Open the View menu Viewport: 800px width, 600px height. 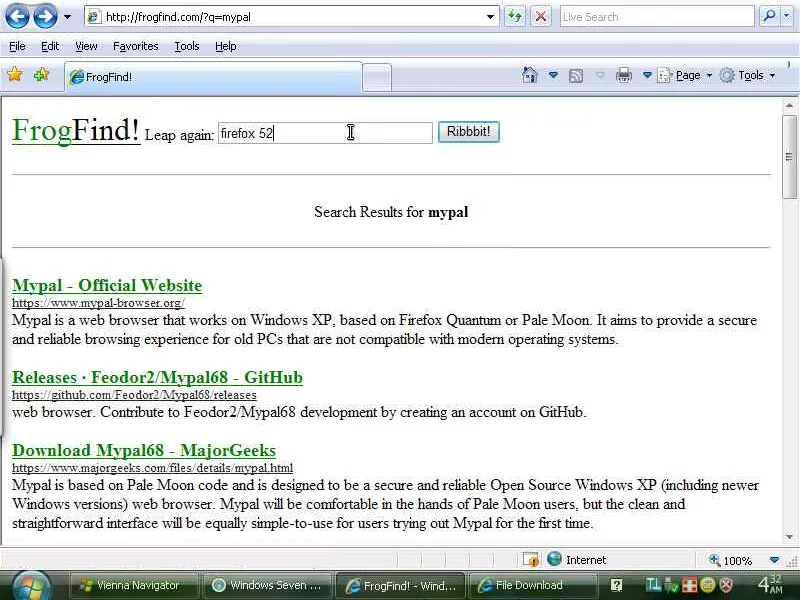pos(86,46)
